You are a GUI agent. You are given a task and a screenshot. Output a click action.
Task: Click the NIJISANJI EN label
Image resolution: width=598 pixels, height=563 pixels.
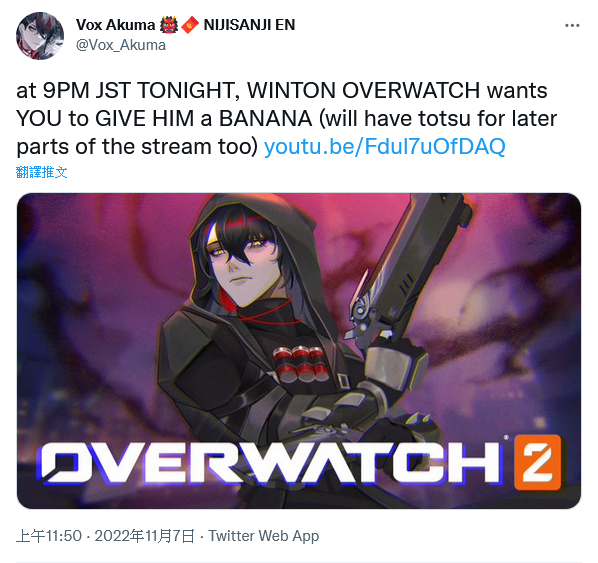tap(249, 25)
